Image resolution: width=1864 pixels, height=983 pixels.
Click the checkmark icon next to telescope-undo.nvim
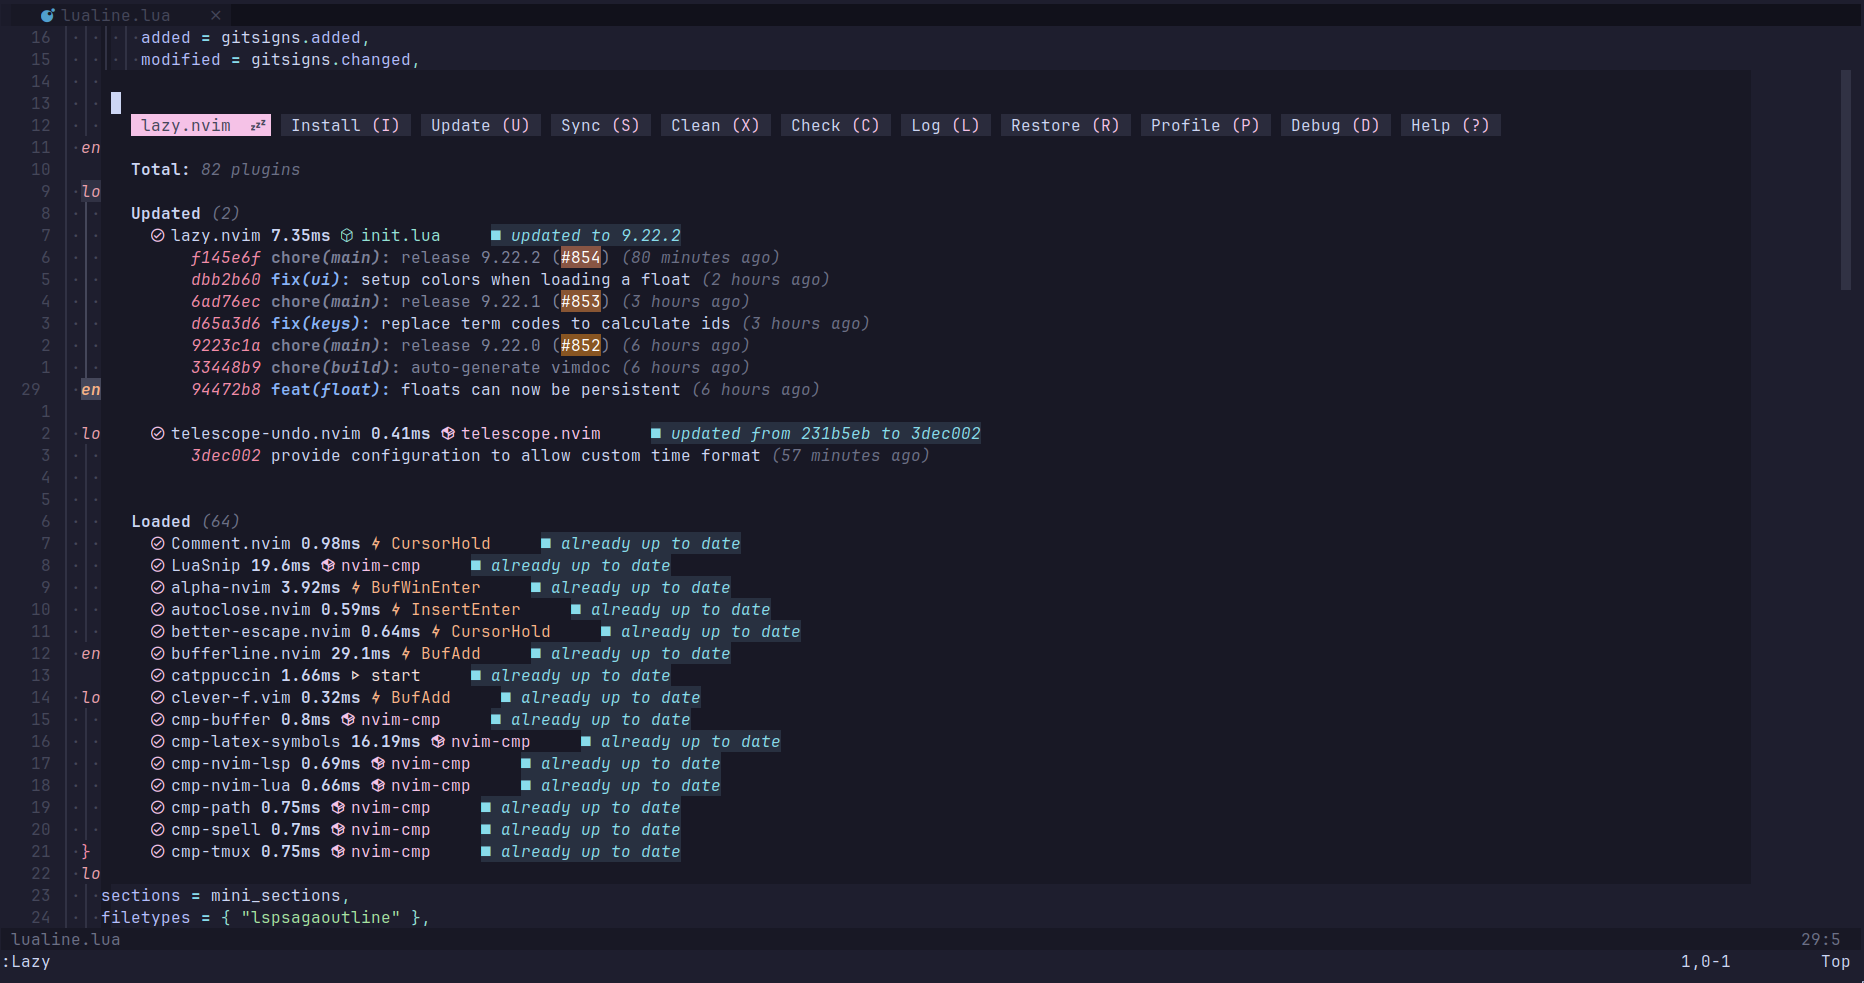(157, 433)
